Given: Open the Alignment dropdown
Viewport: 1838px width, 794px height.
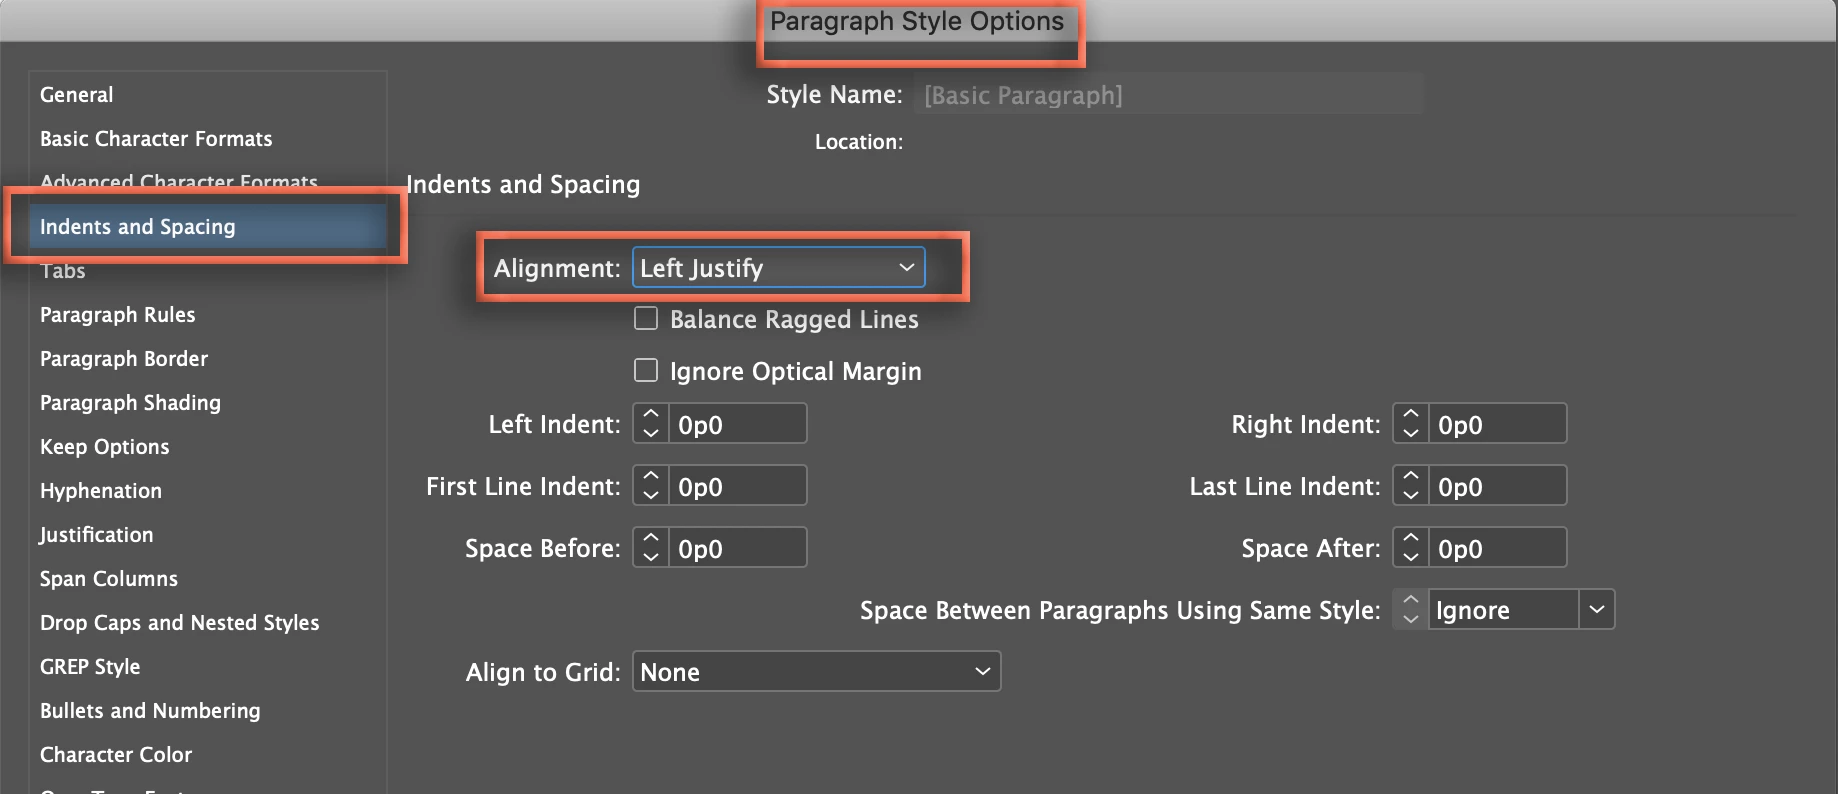Looking at the screenshot, I should coord(779,268).
